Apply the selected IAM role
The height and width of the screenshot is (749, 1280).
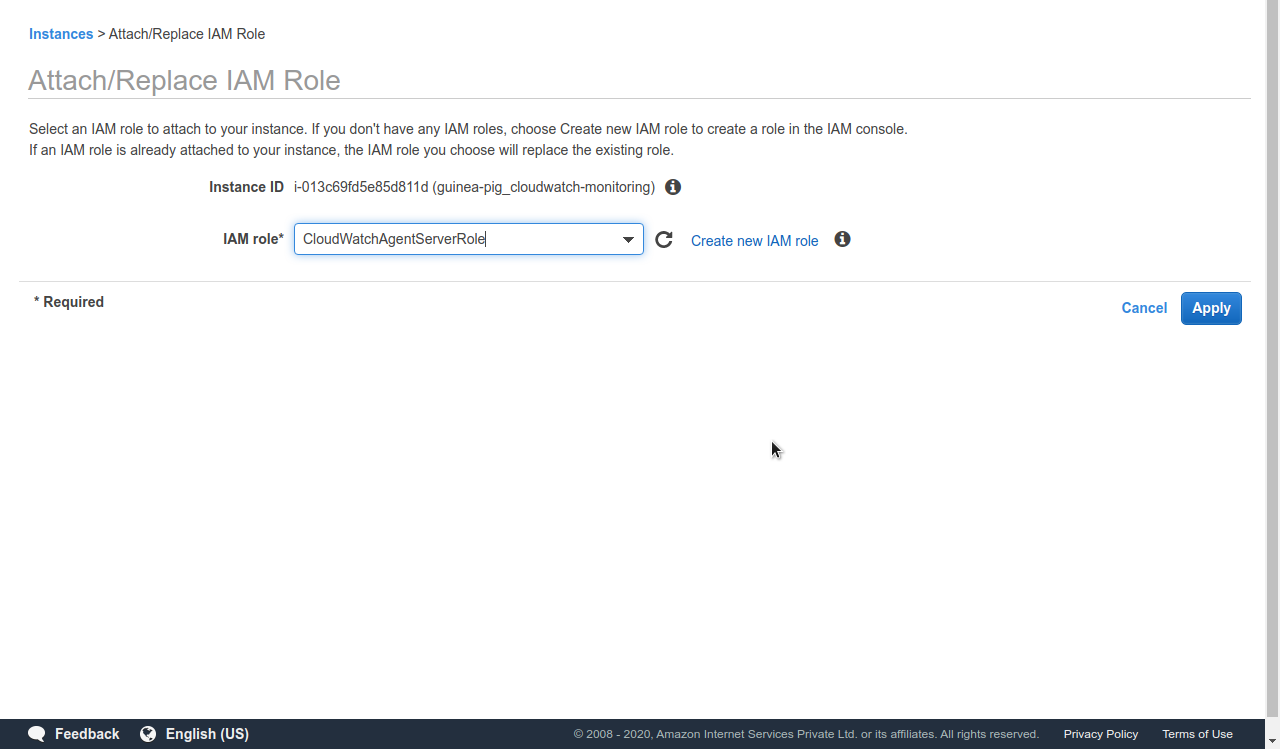[x=1211, y=308]
